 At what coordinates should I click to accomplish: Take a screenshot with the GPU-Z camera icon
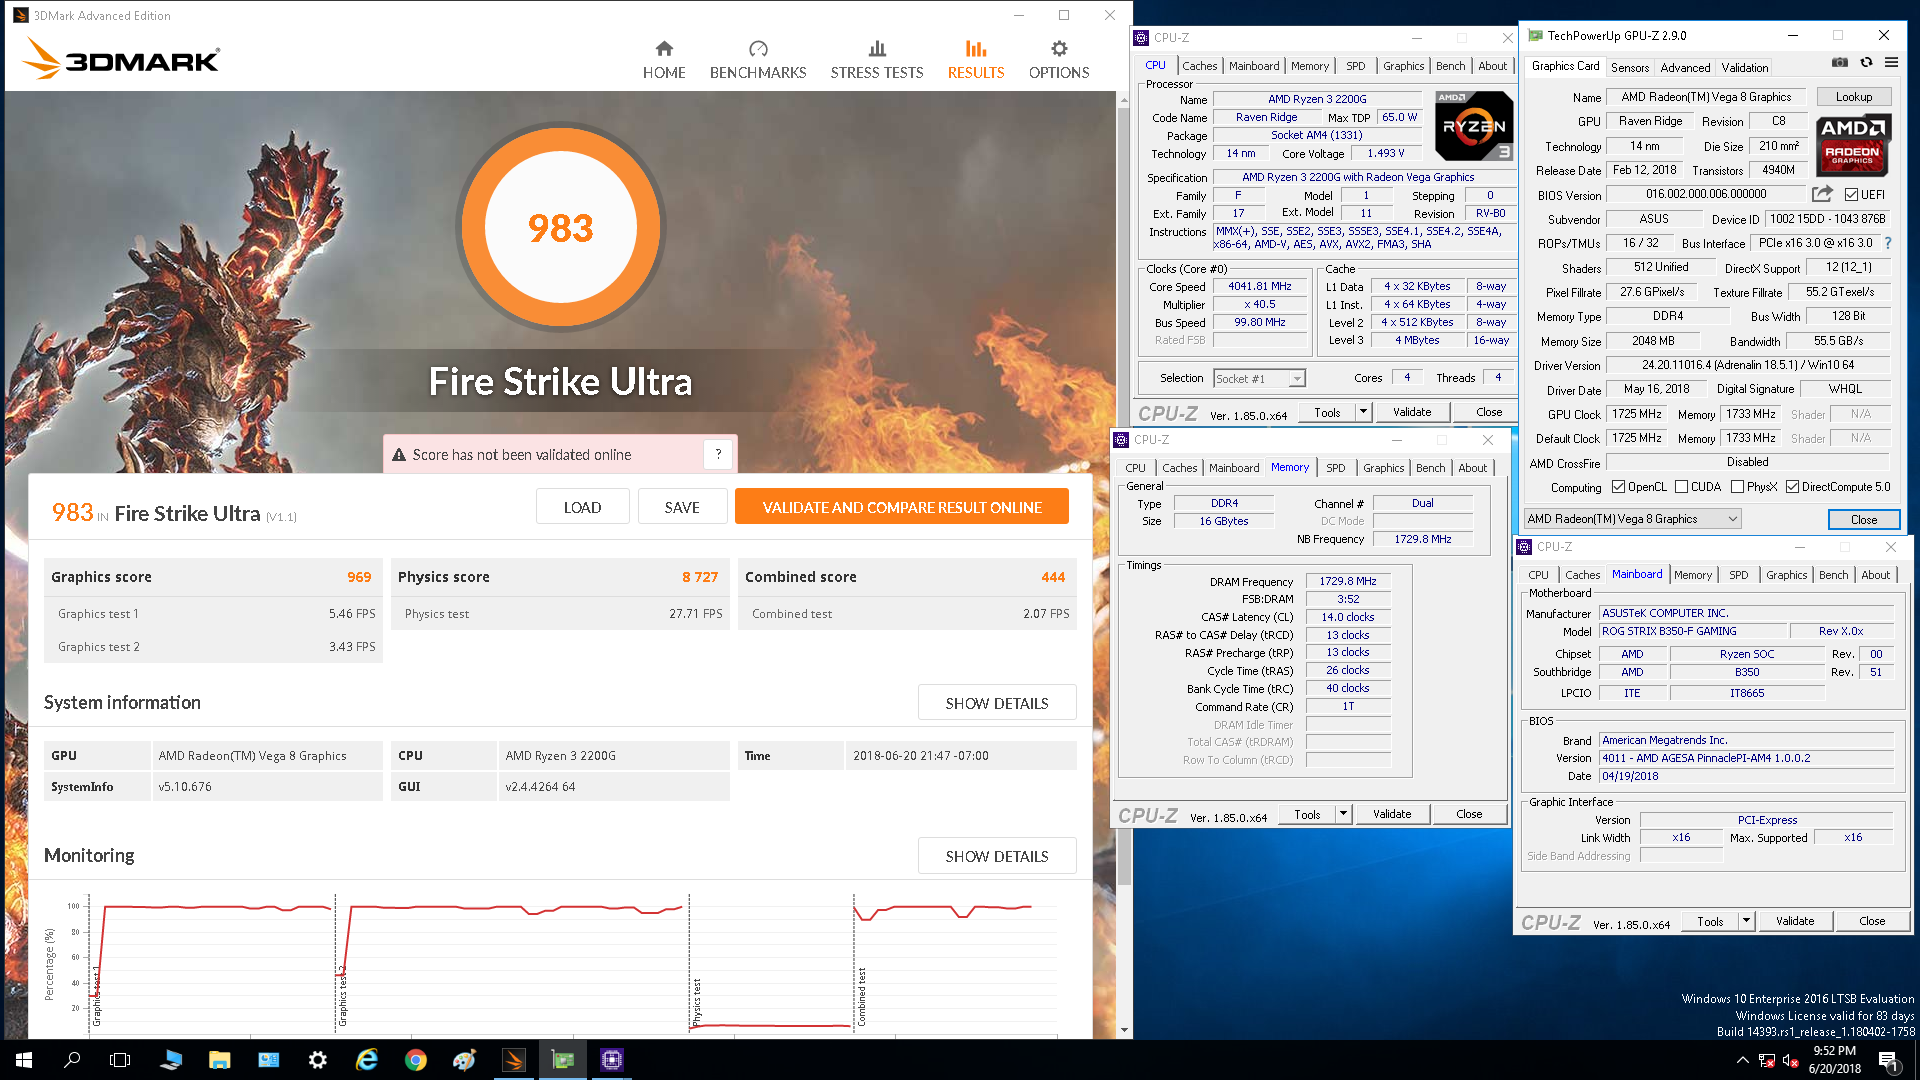pos(1840,62)
